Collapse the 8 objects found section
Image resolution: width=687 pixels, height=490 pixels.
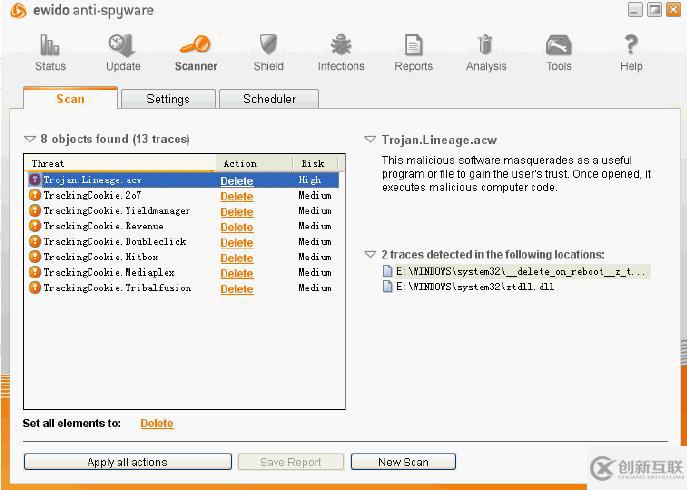click(x=29, y=139)
